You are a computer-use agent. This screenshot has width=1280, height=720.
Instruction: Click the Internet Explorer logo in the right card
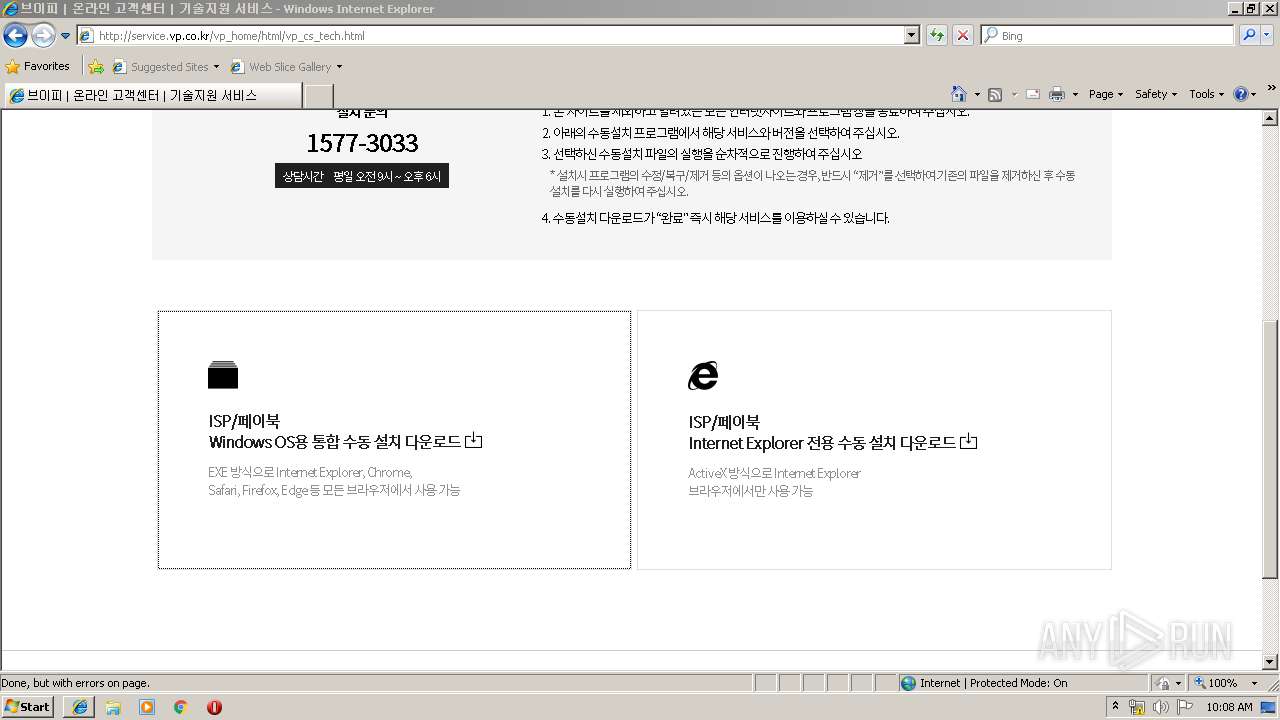click(703, 376)
